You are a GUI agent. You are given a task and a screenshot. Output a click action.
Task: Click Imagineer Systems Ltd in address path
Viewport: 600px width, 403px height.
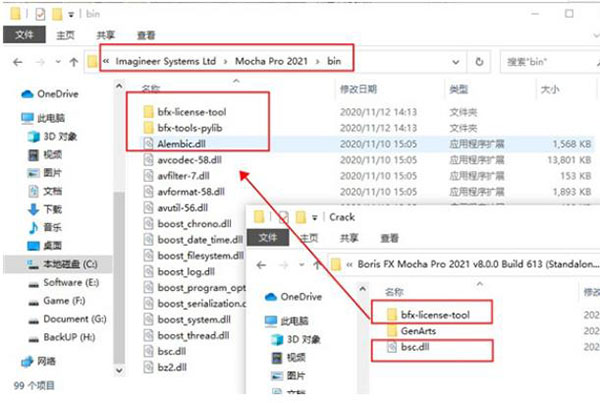point(166,61)
